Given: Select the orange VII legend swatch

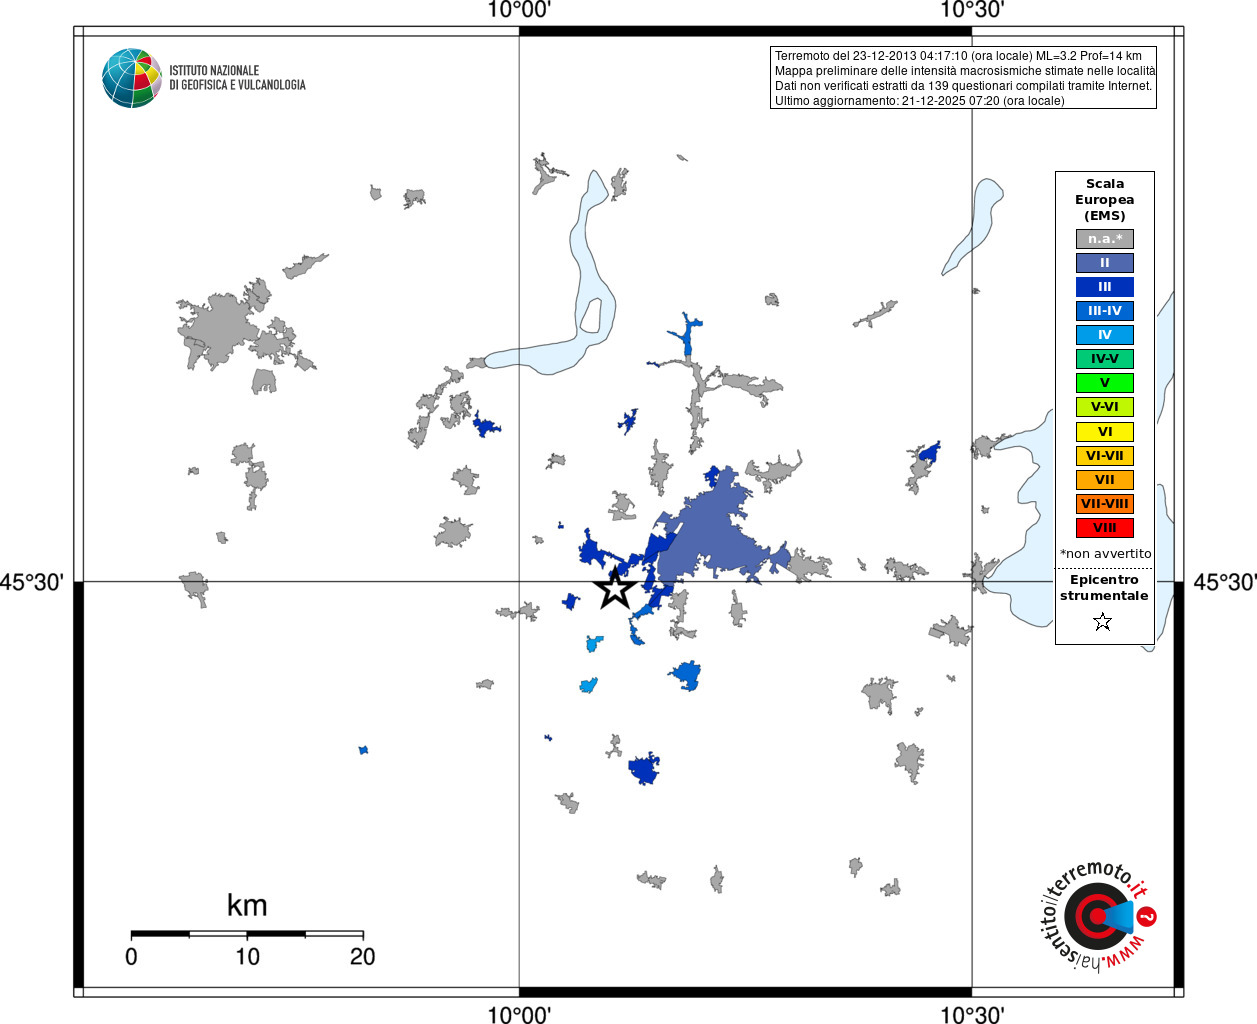Looking at the screenshot, I should coord(1105,480).
